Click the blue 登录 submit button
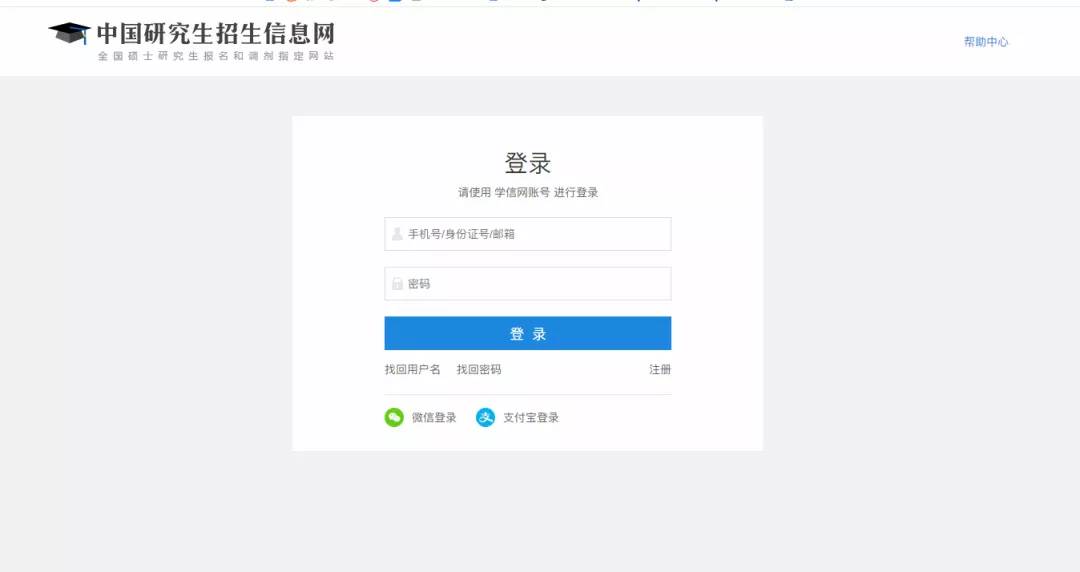 [x=528, y=333]
